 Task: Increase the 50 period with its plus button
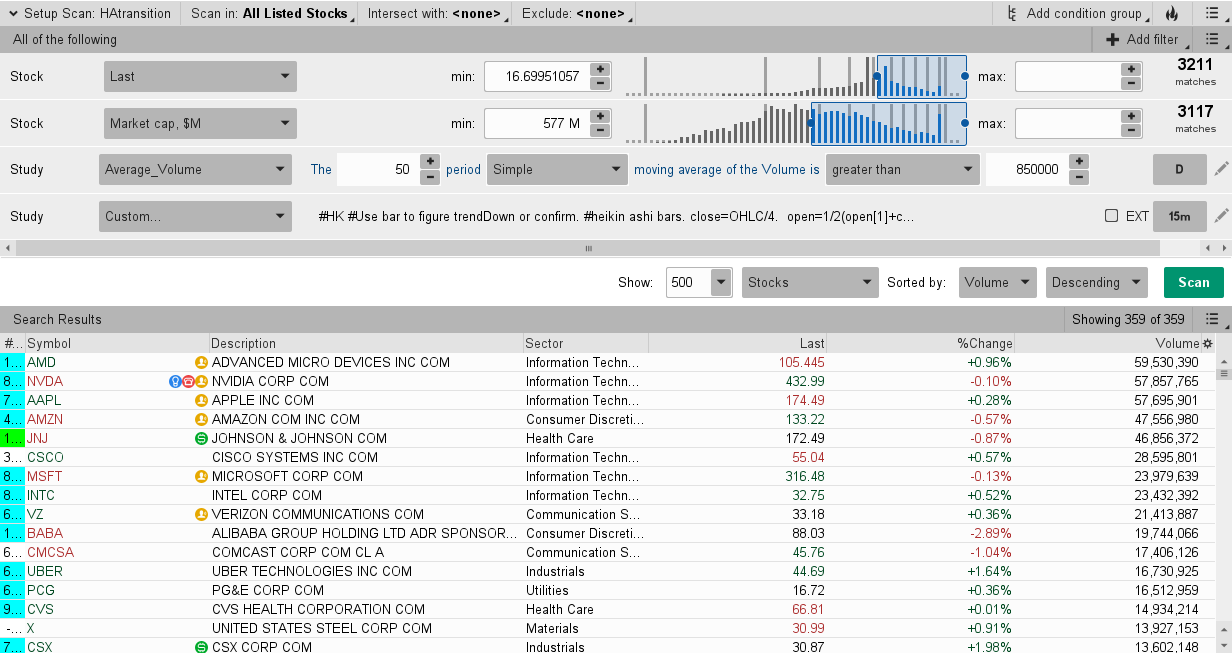429,162
